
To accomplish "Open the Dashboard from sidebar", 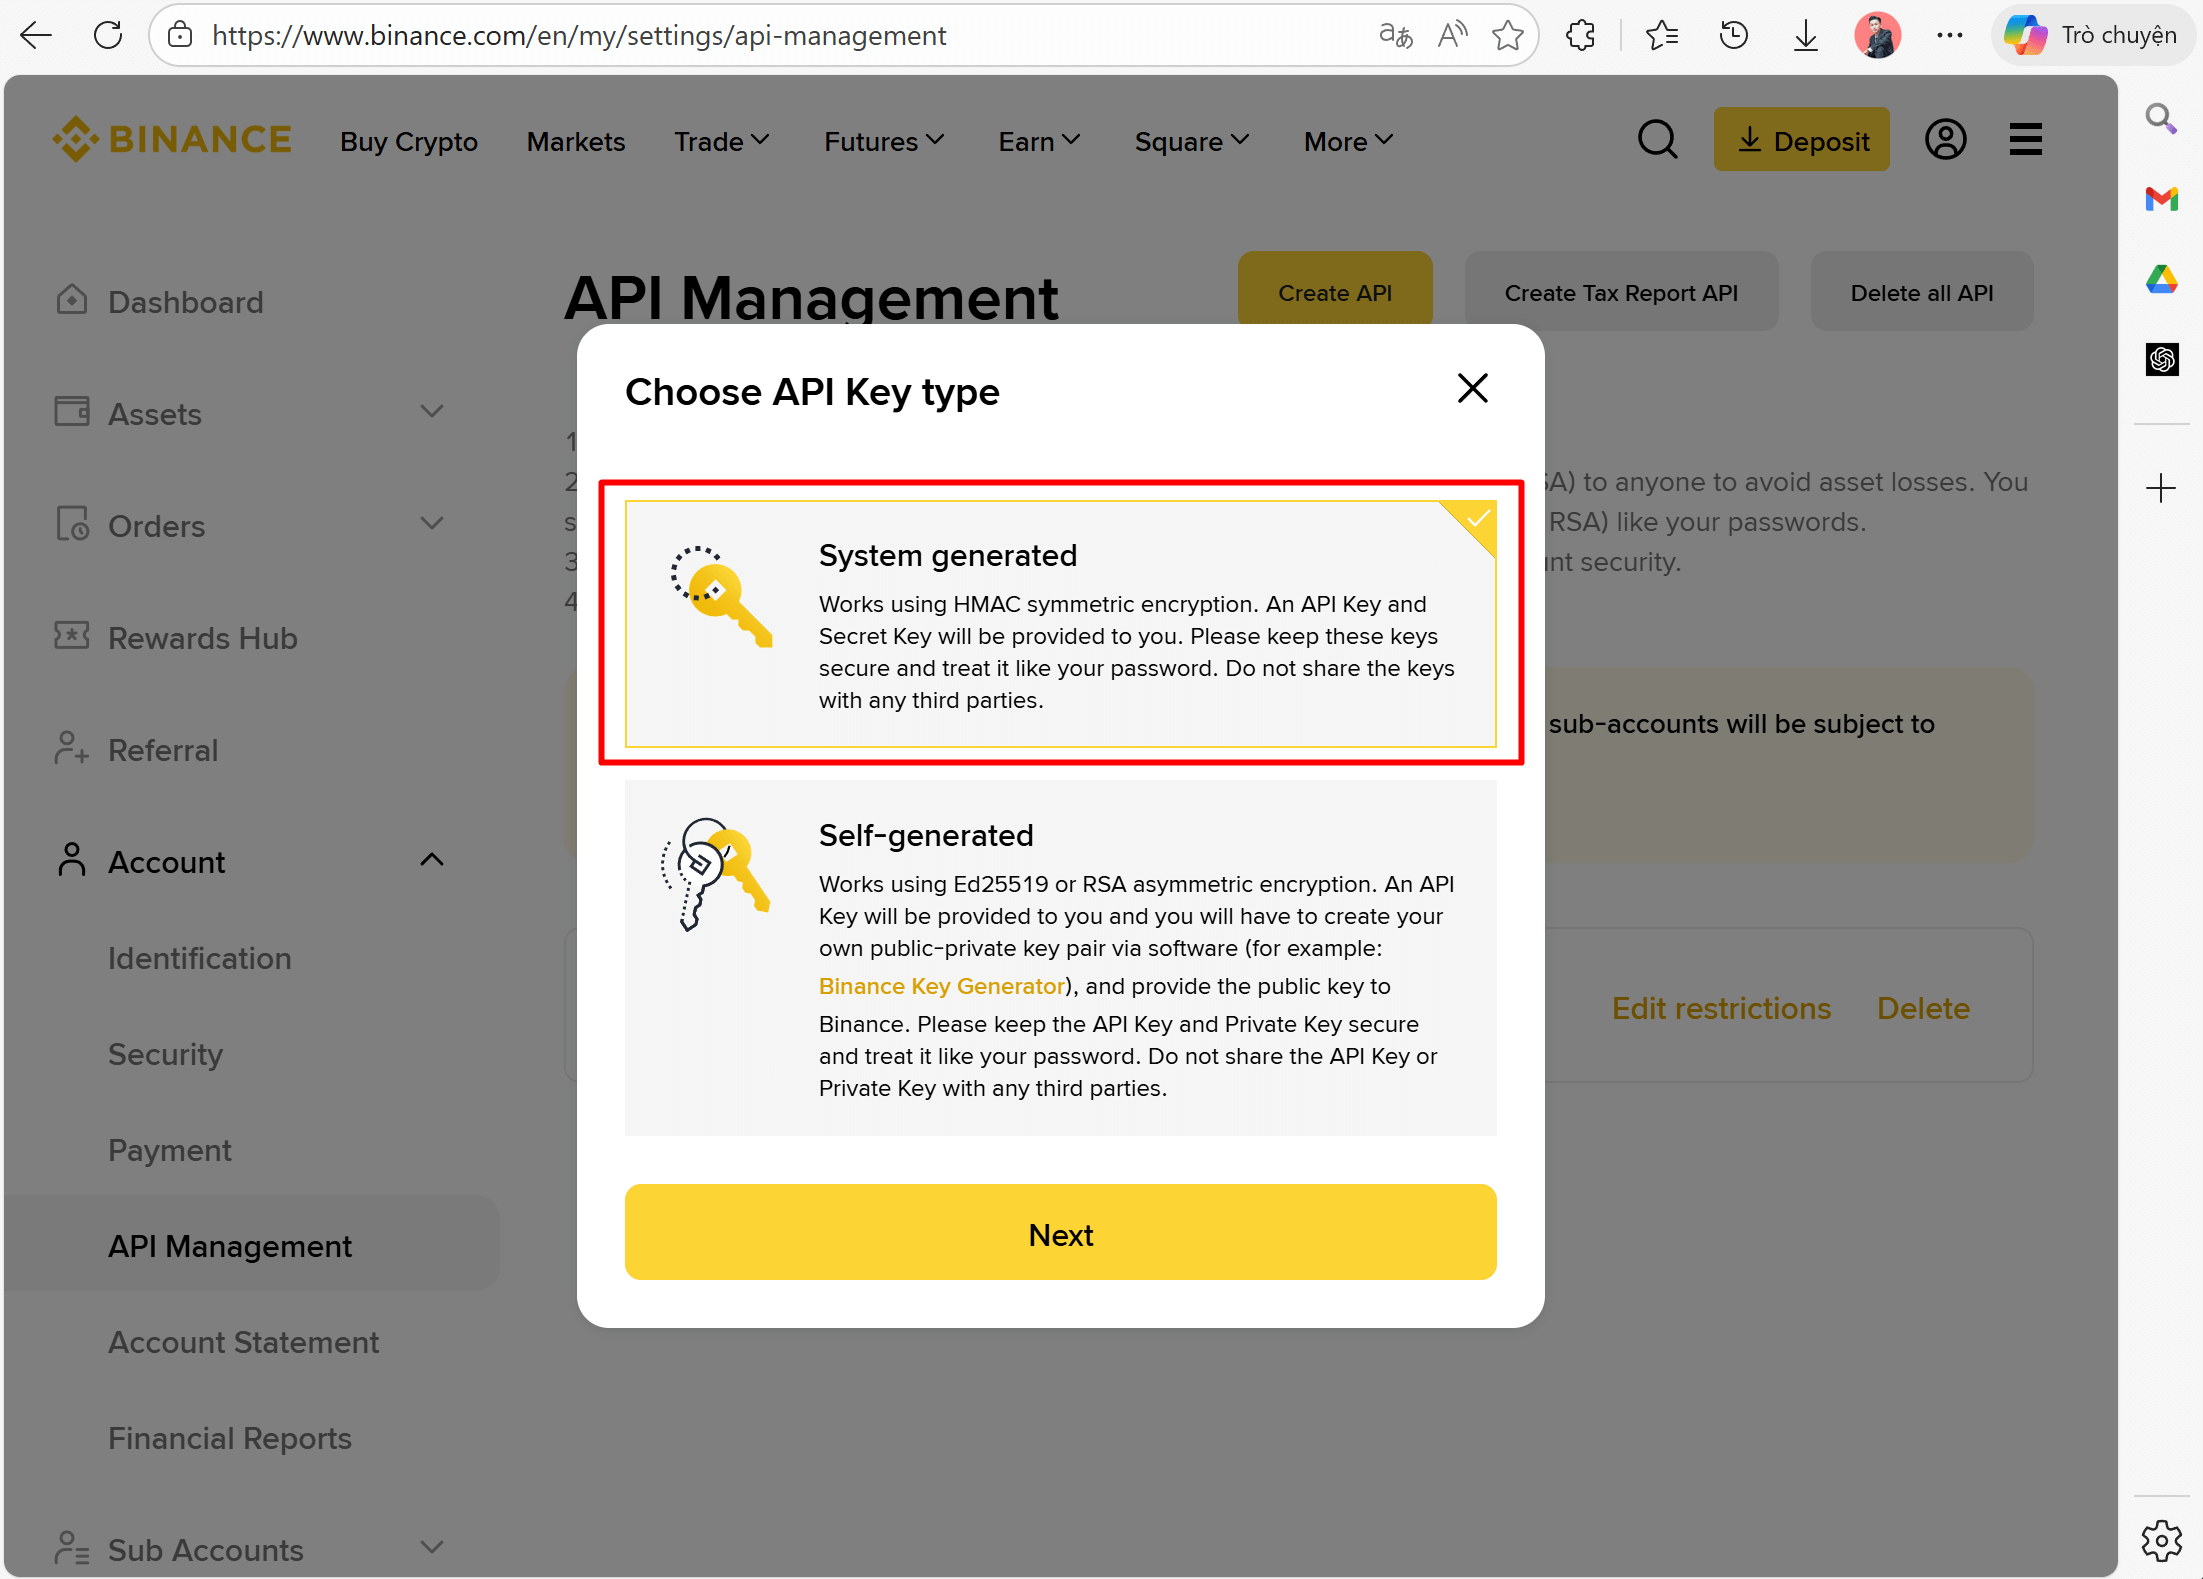I will (184, 301).
